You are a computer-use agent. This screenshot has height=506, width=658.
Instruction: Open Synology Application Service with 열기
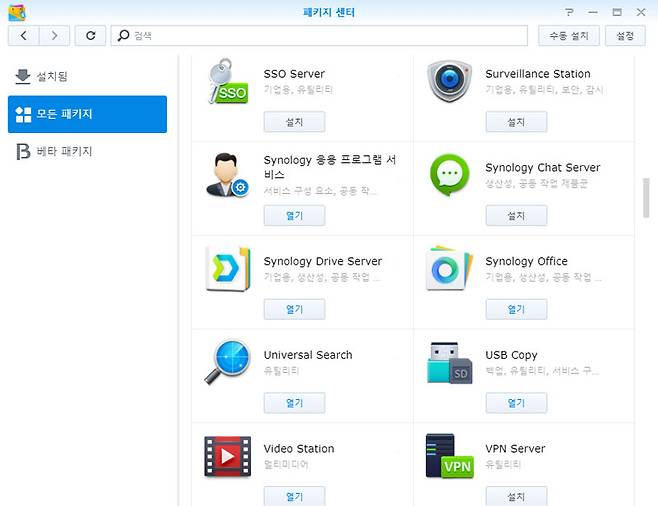(294, 215)
